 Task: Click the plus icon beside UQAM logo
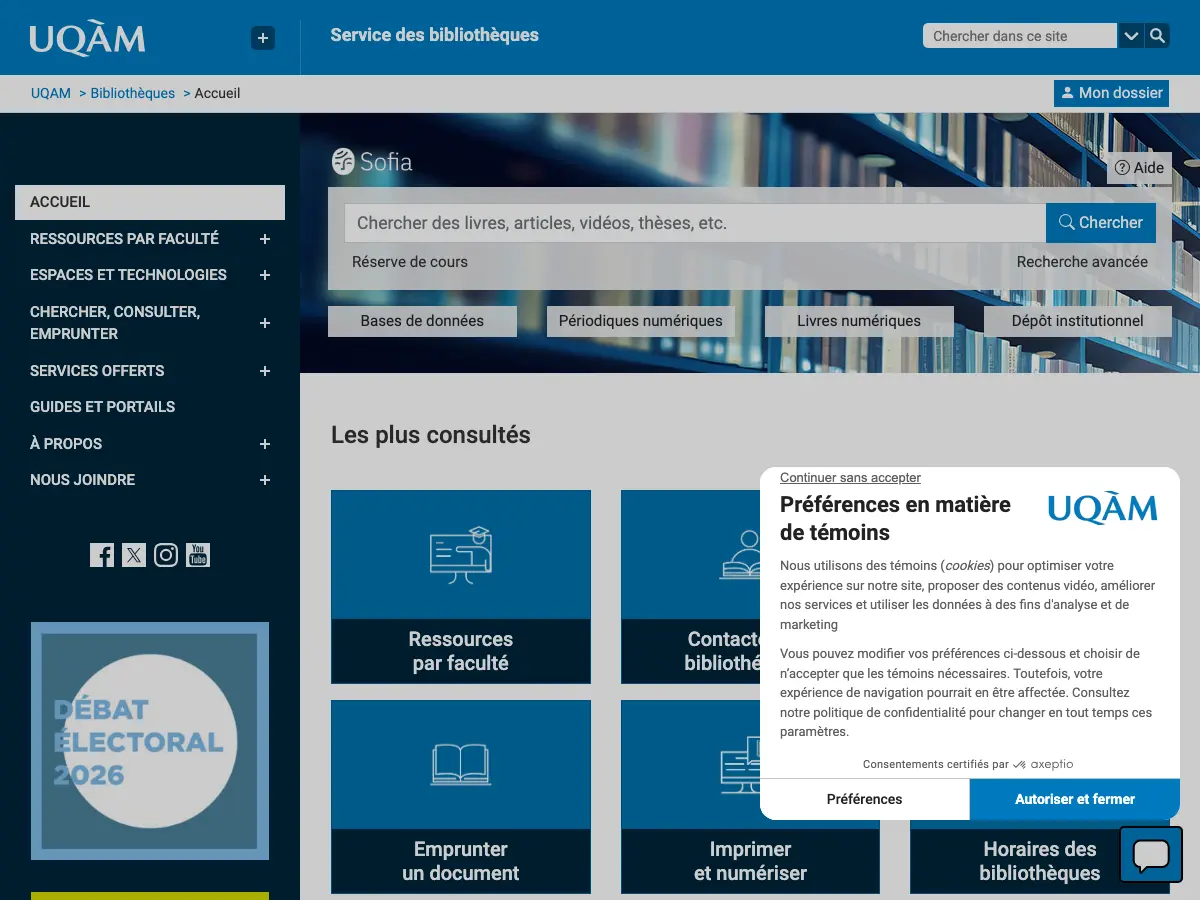pyautogui.click(x=263, y=38)
